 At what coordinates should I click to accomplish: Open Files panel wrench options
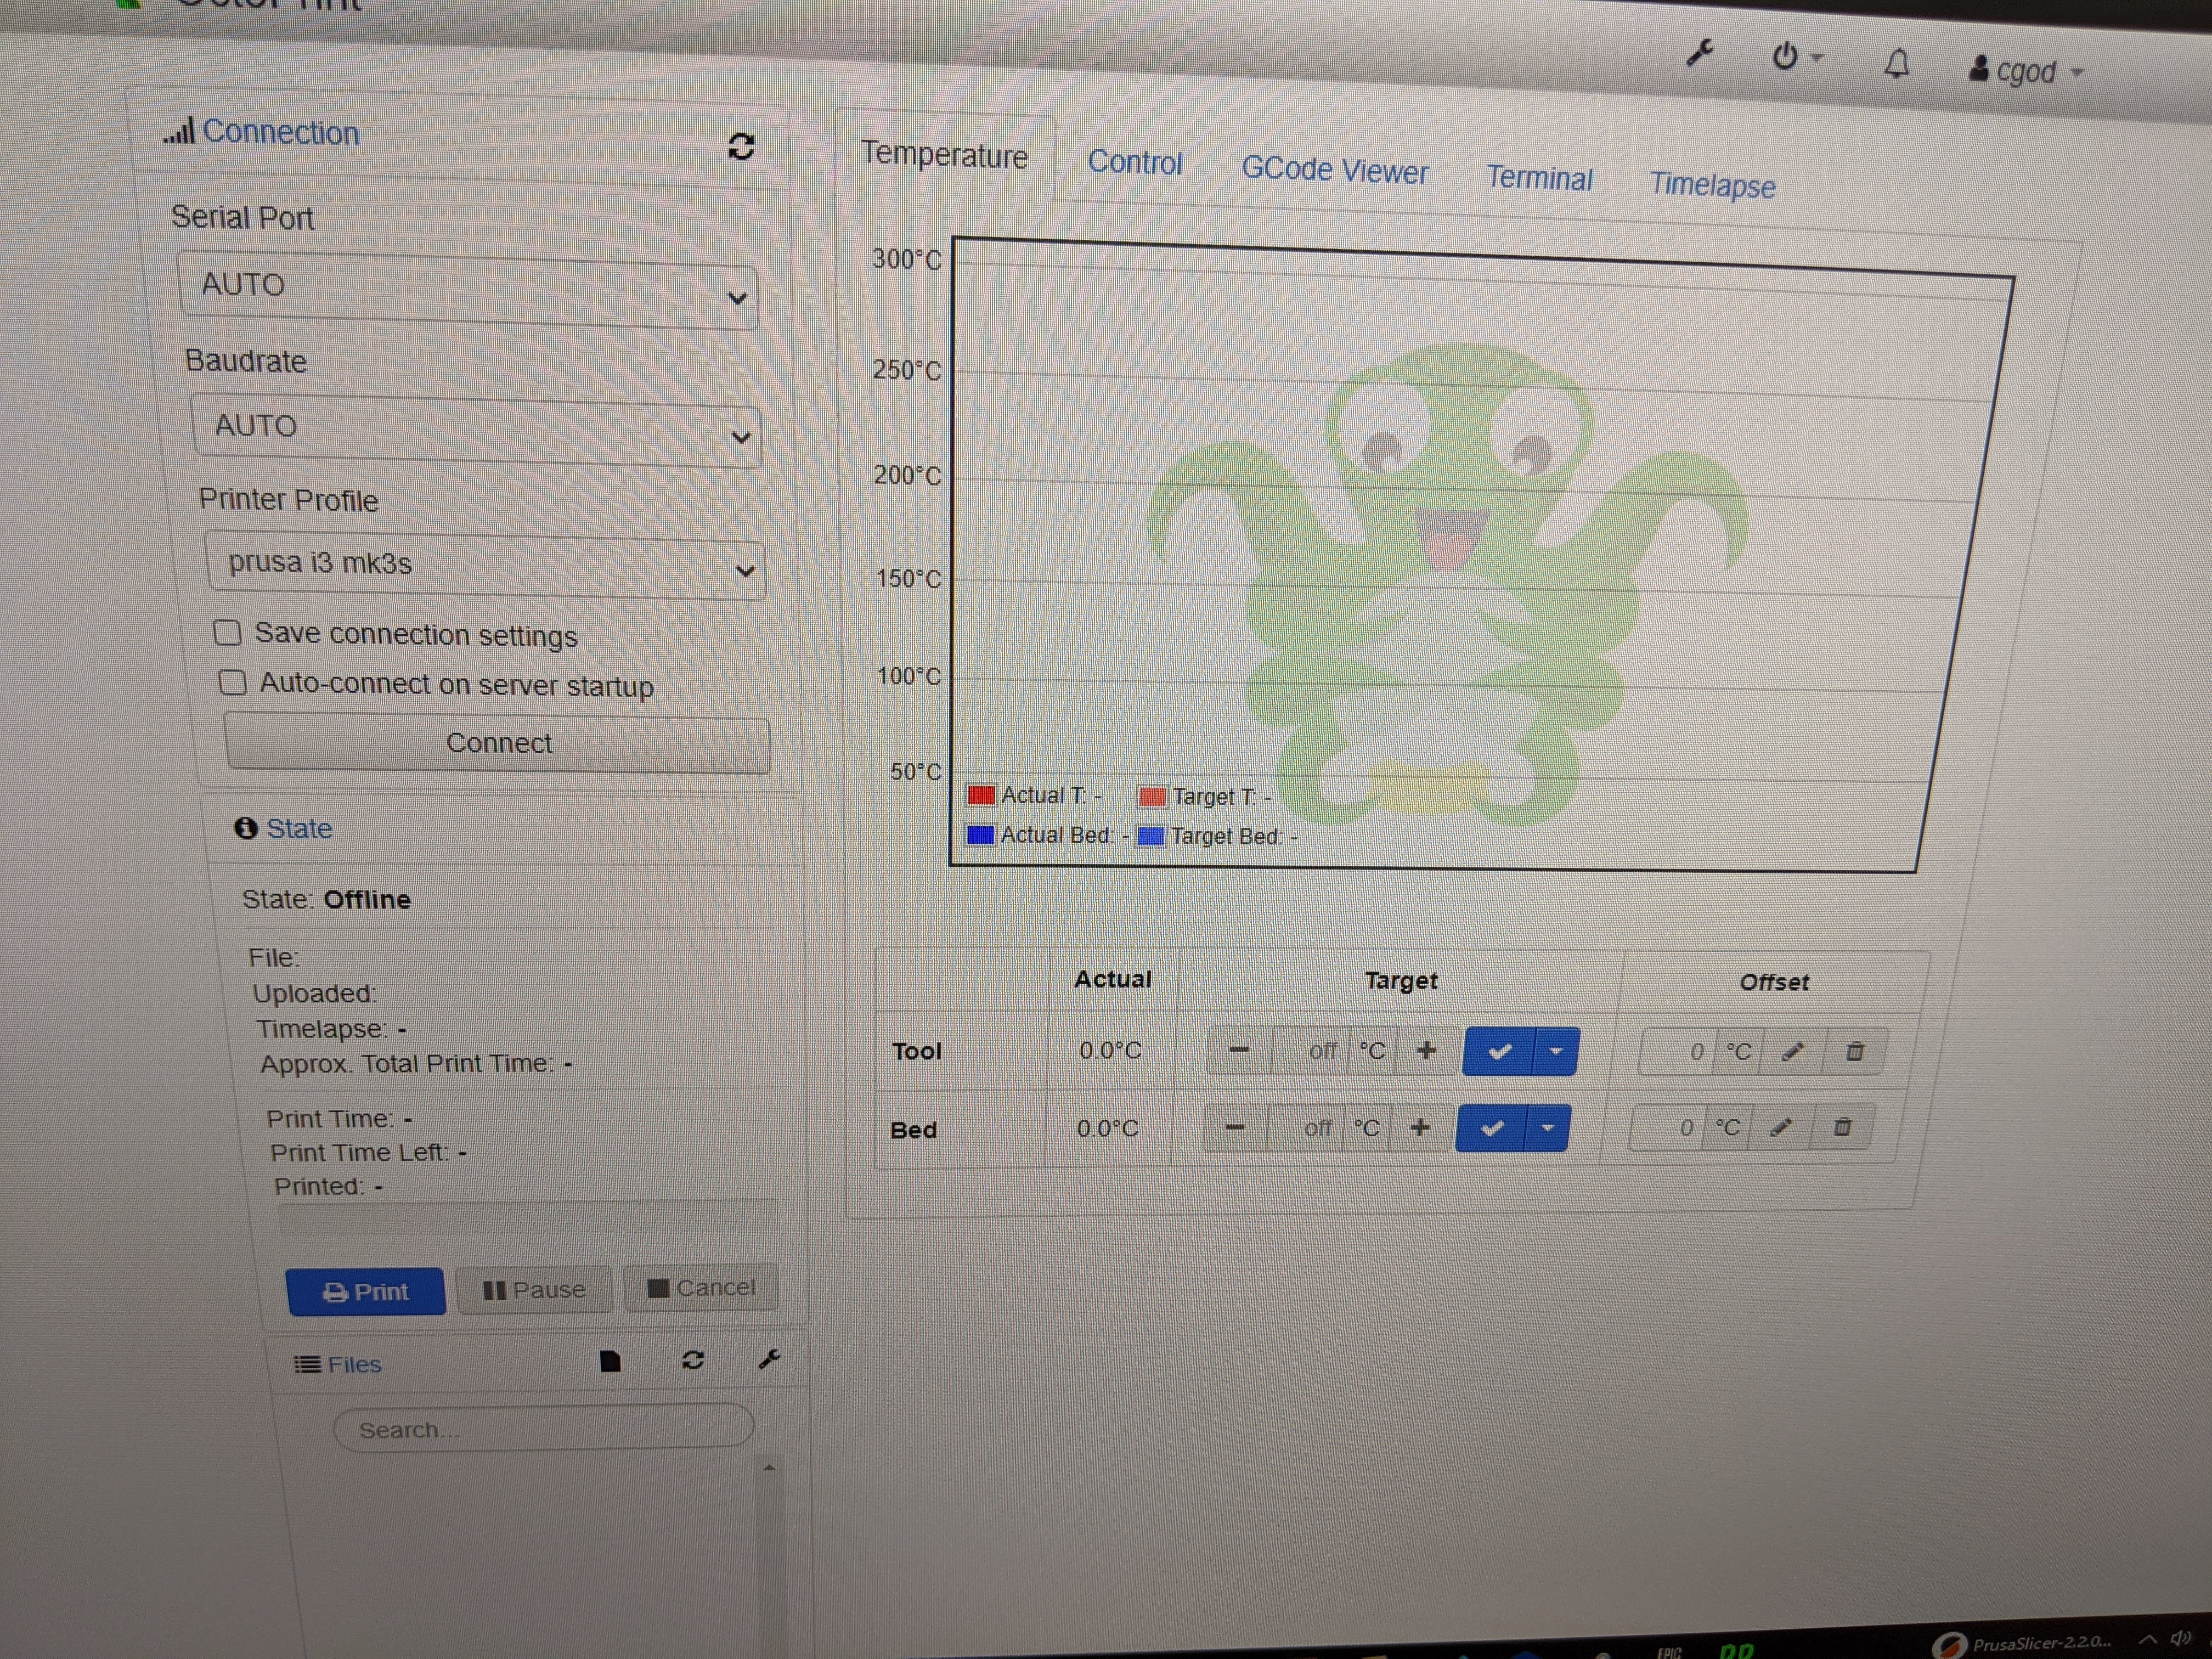[769, 1358]
